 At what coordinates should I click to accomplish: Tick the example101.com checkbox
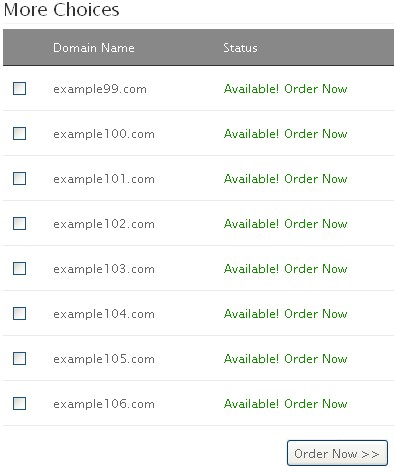(19, 179)
